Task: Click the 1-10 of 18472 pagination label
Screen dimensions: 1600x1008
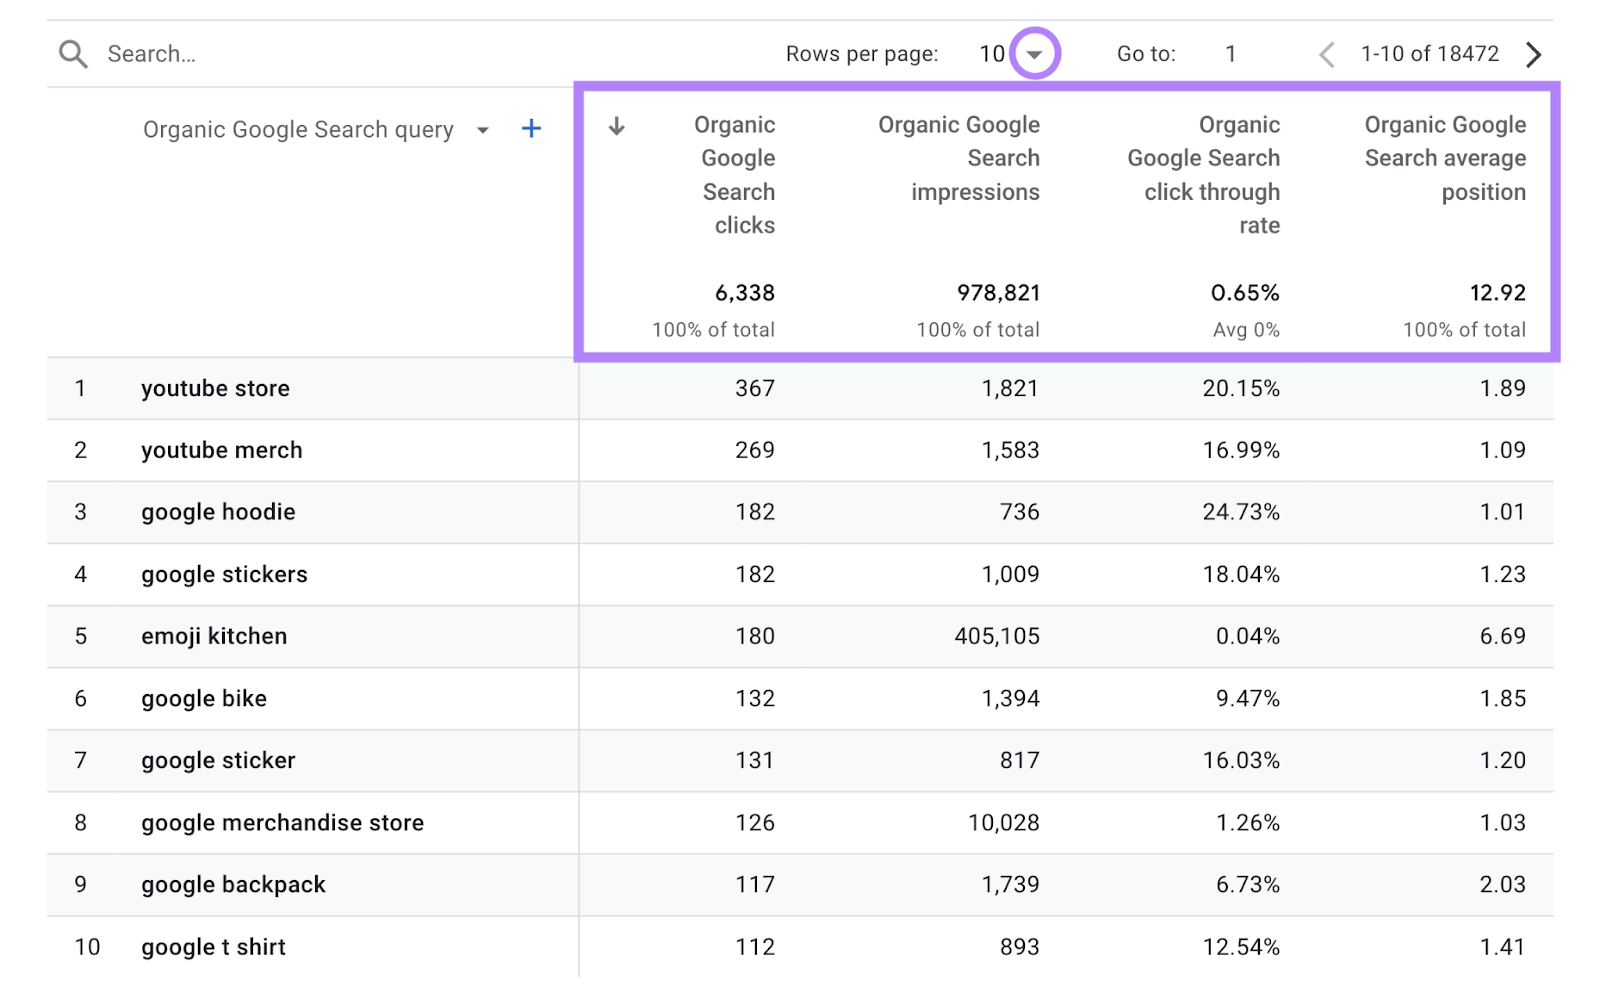Action: (x=1428, y=53)
